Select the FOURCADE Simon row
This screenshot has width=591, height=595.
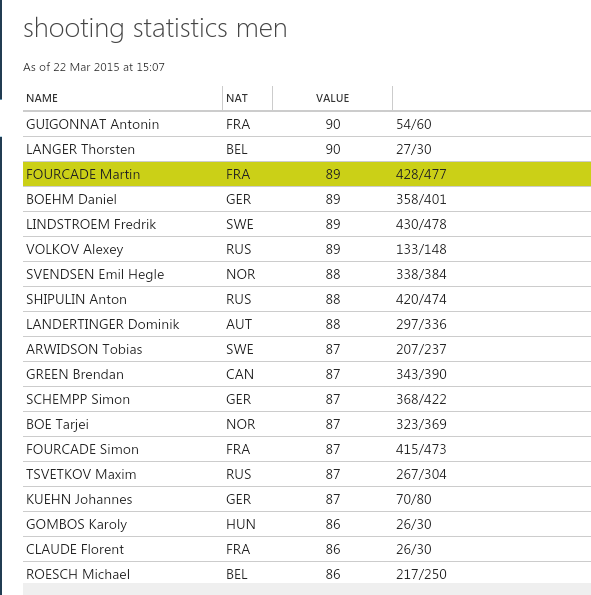pos(307,449)
